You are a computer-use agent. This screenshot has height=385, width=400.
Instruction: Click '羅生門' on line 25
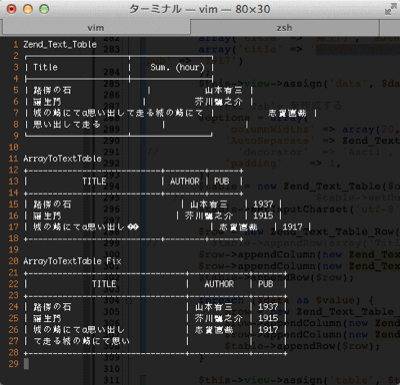pyautogui.click(x=47, y=318)
